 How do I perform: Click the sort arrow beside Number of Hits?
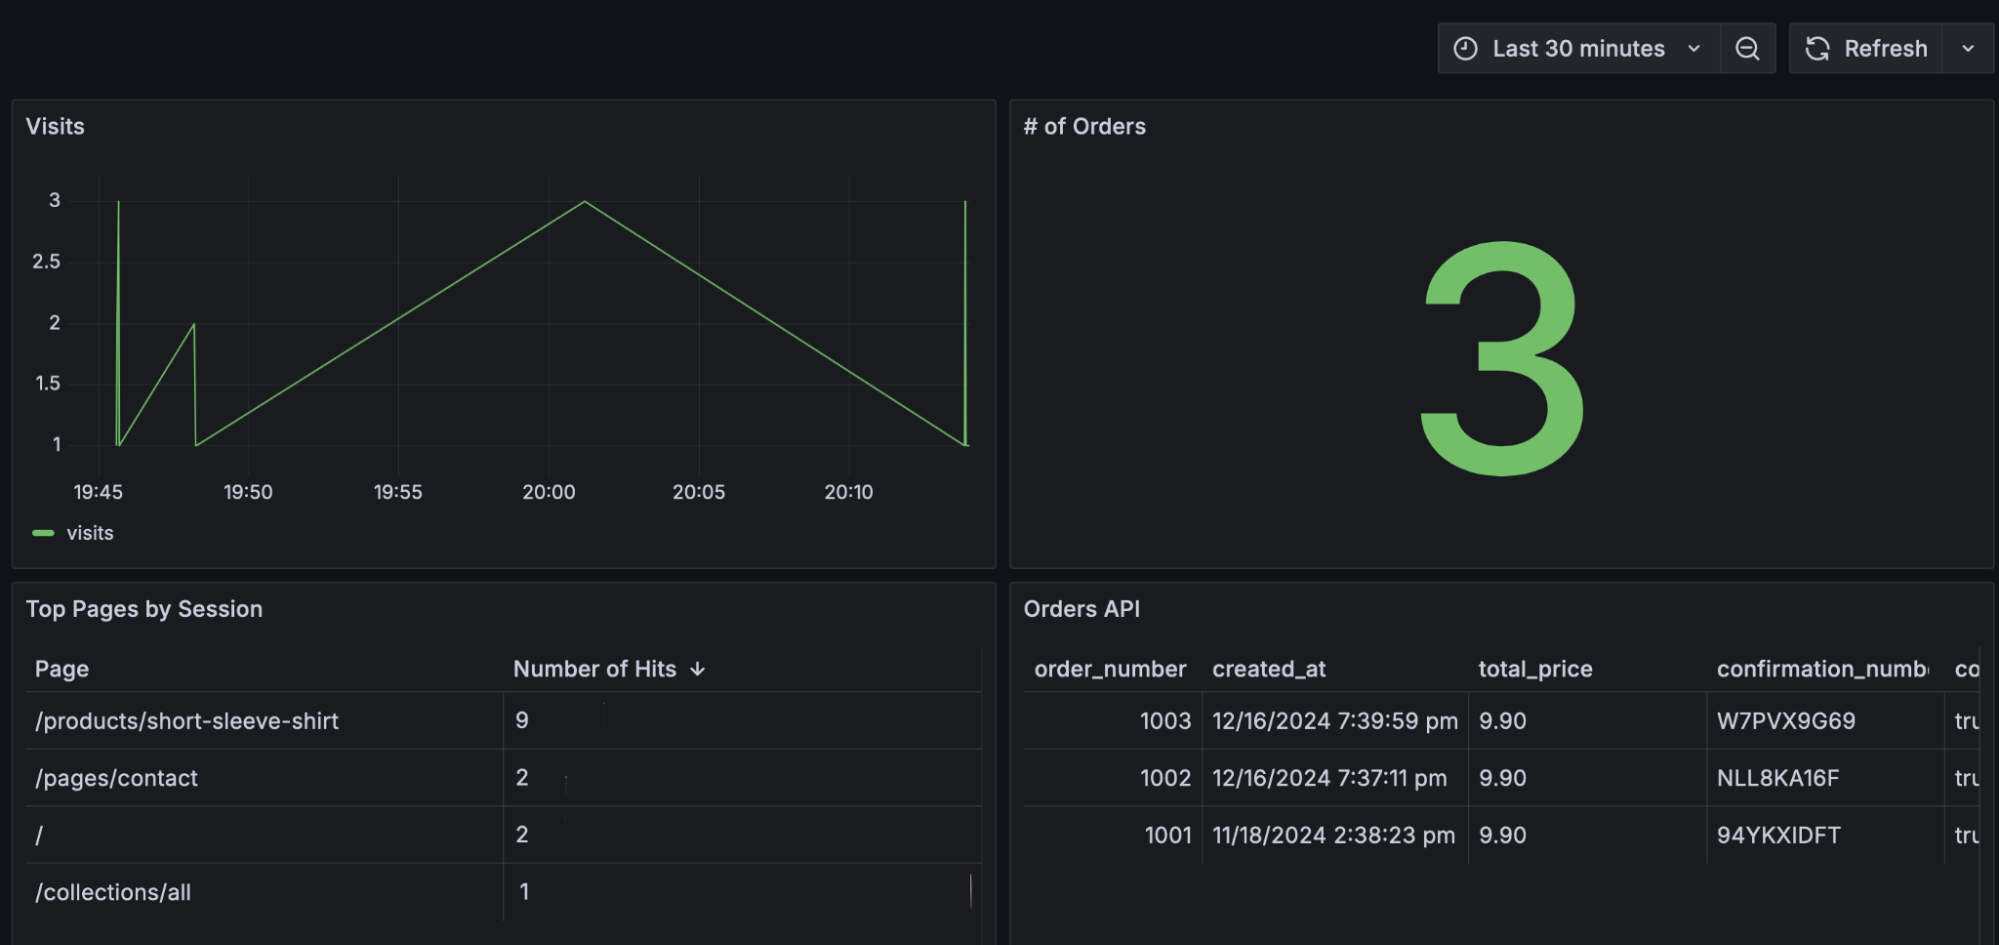[x=697, y=668]
